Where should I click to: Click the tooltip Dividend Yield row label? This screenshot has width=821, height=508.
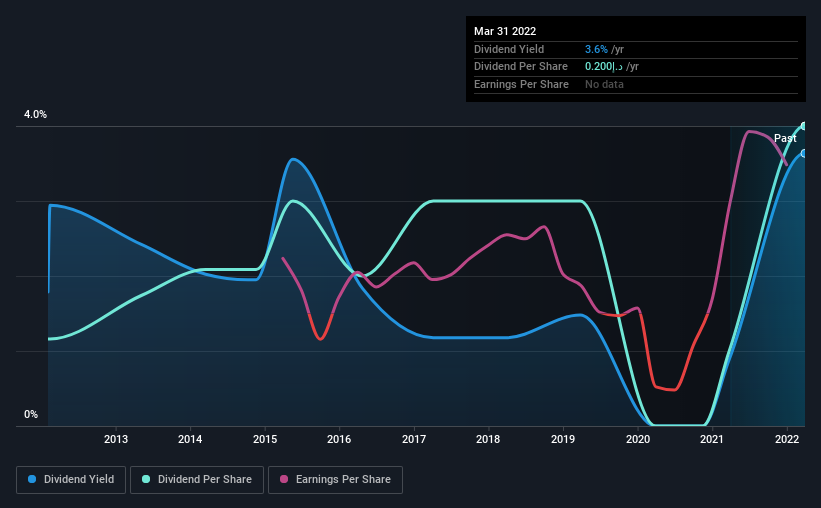click(509, 49)
